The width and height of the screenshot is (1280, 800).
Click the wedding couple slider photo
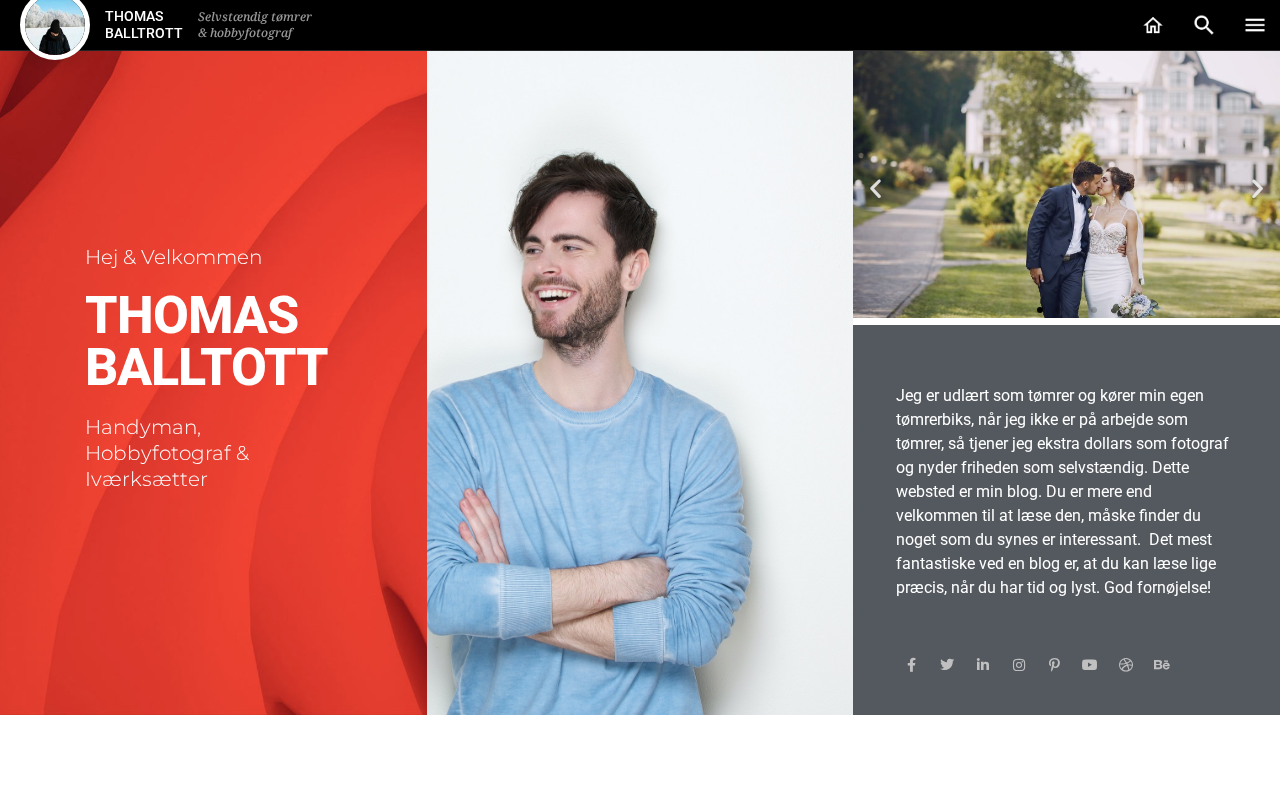pos(1066,184)
